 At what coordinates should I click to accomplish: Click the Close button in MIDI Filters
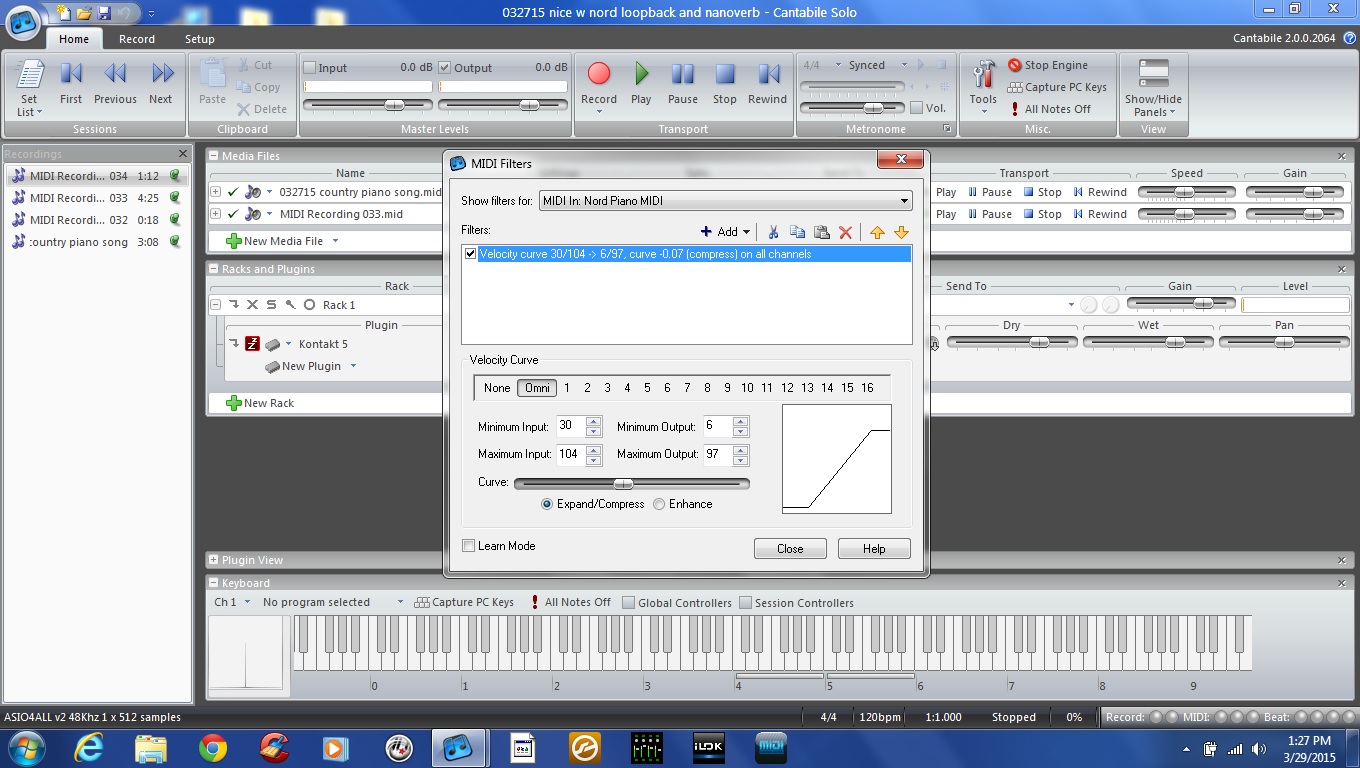tap(790, 549)
